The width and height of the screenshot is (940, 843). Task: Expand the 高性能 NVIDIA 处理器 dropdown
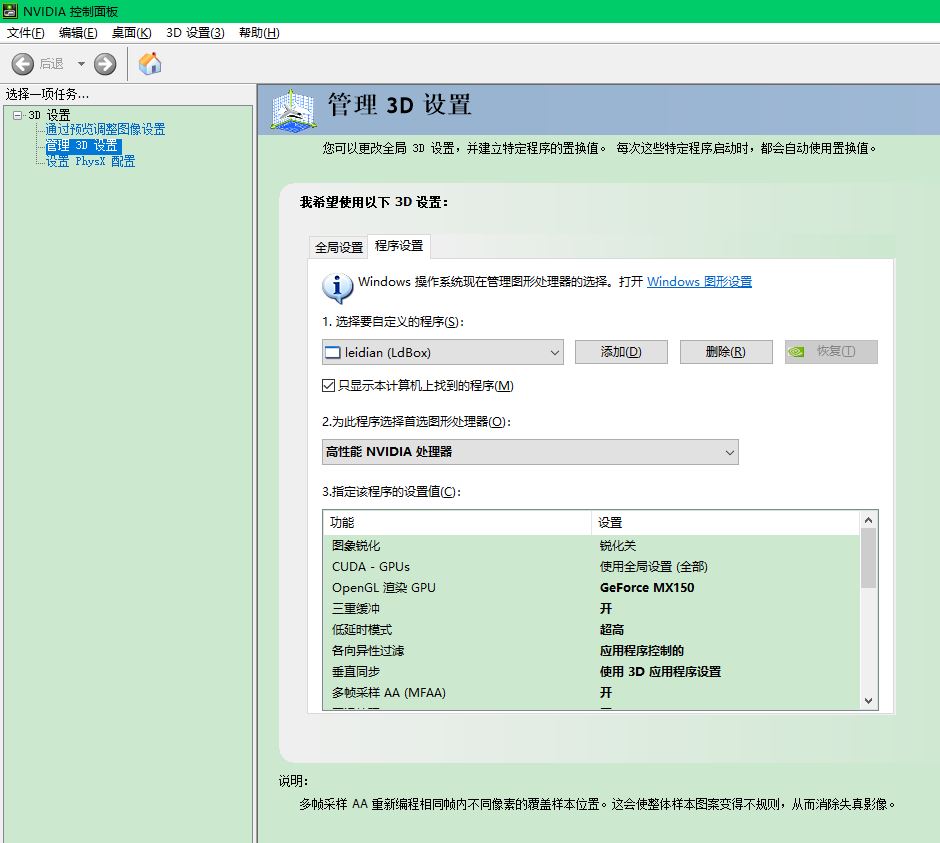pyautogui.click(x=530, y=452)
